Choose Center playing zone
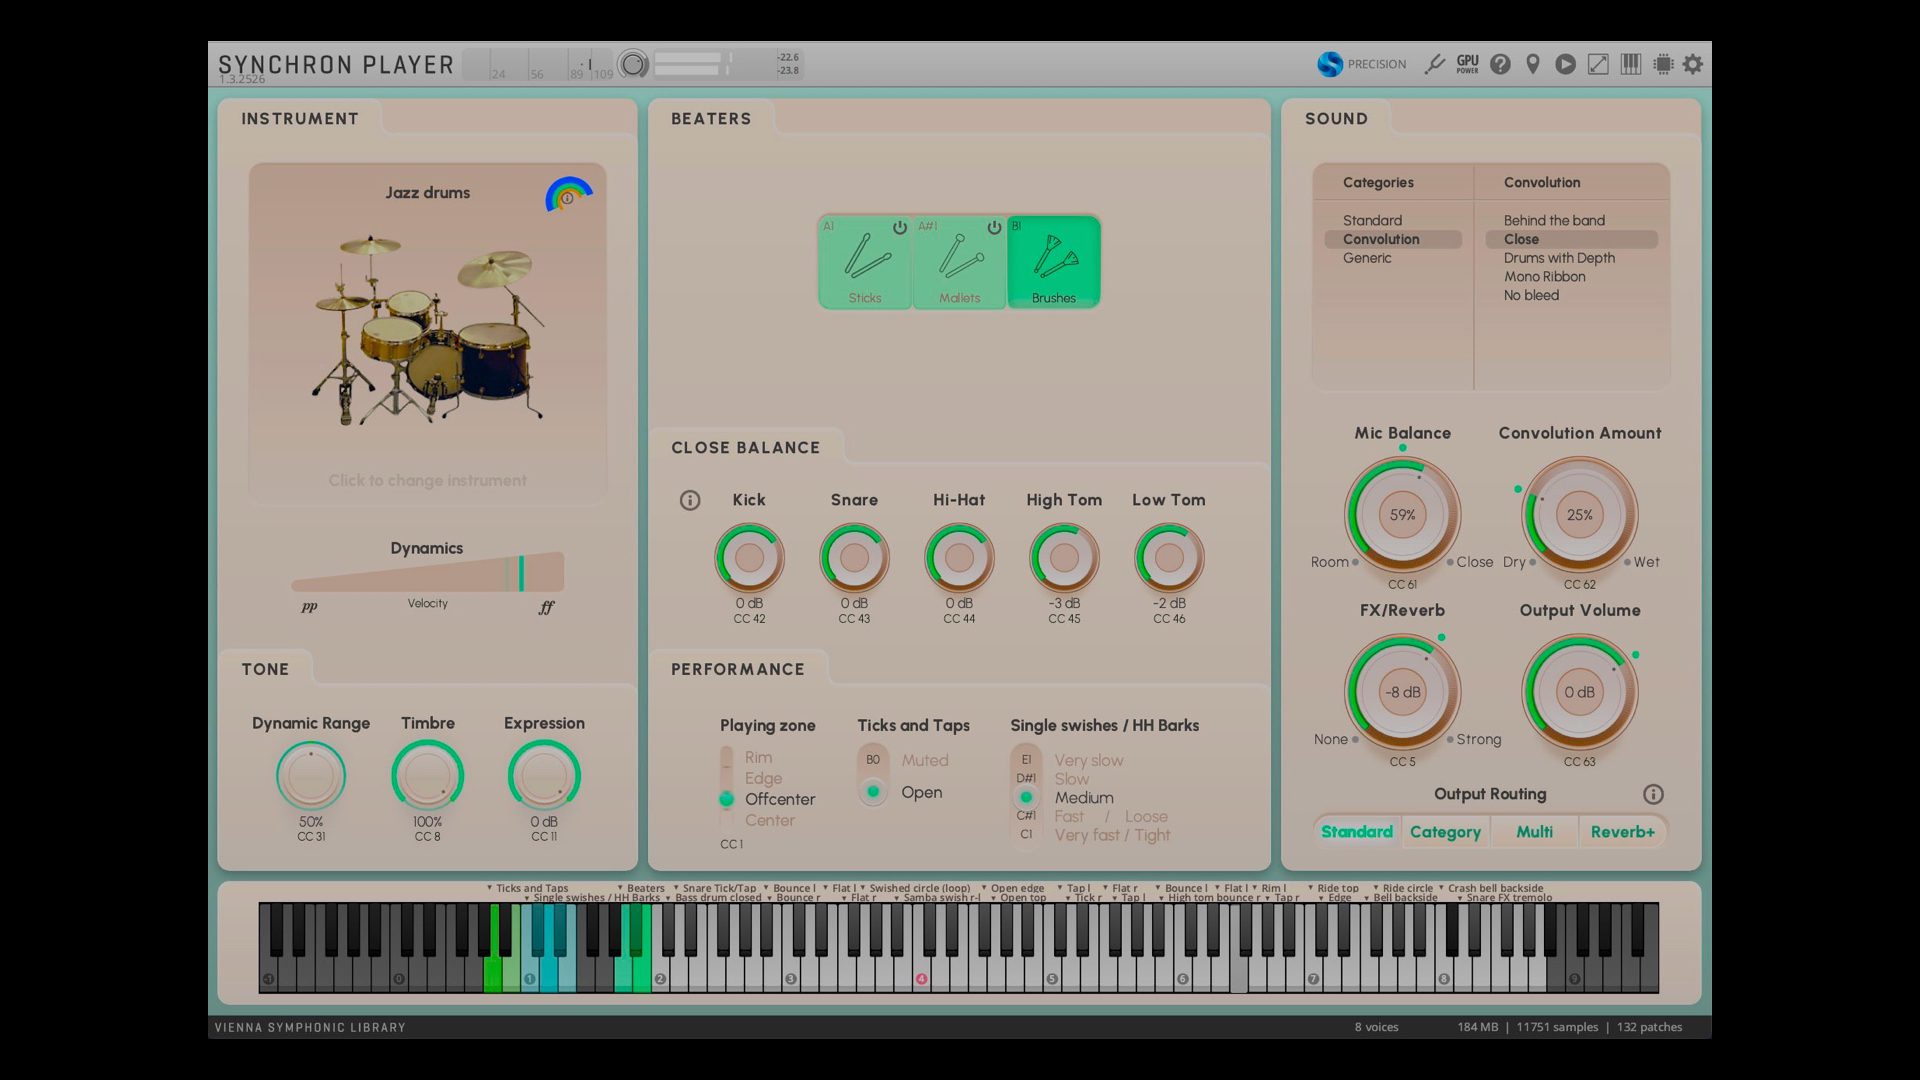Image resolution: width=1920 pixels, height=1080 pixels. coord(770,820)
